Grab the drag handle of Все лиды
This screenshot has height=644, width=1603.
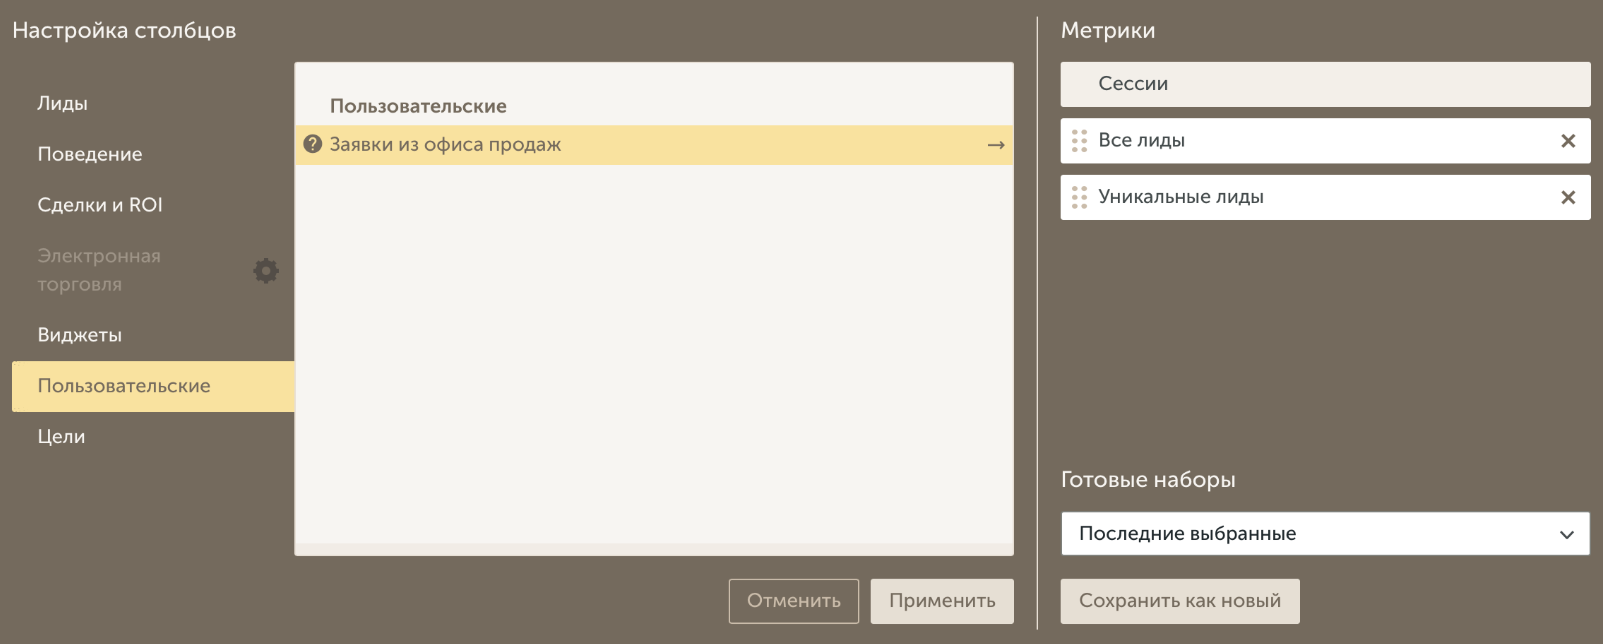pyautogui.click(x=1079, y=141)
